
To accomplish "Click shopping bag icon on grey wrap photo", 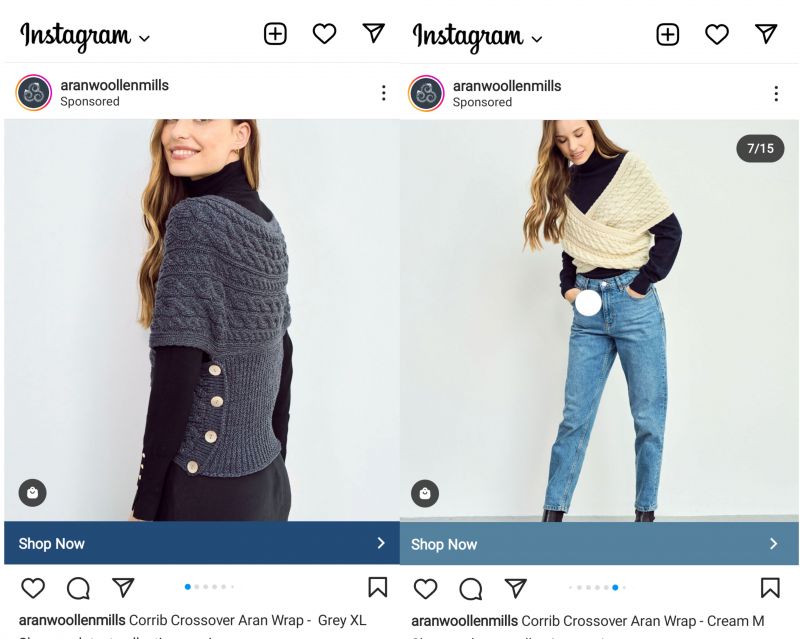I will 33,493.
